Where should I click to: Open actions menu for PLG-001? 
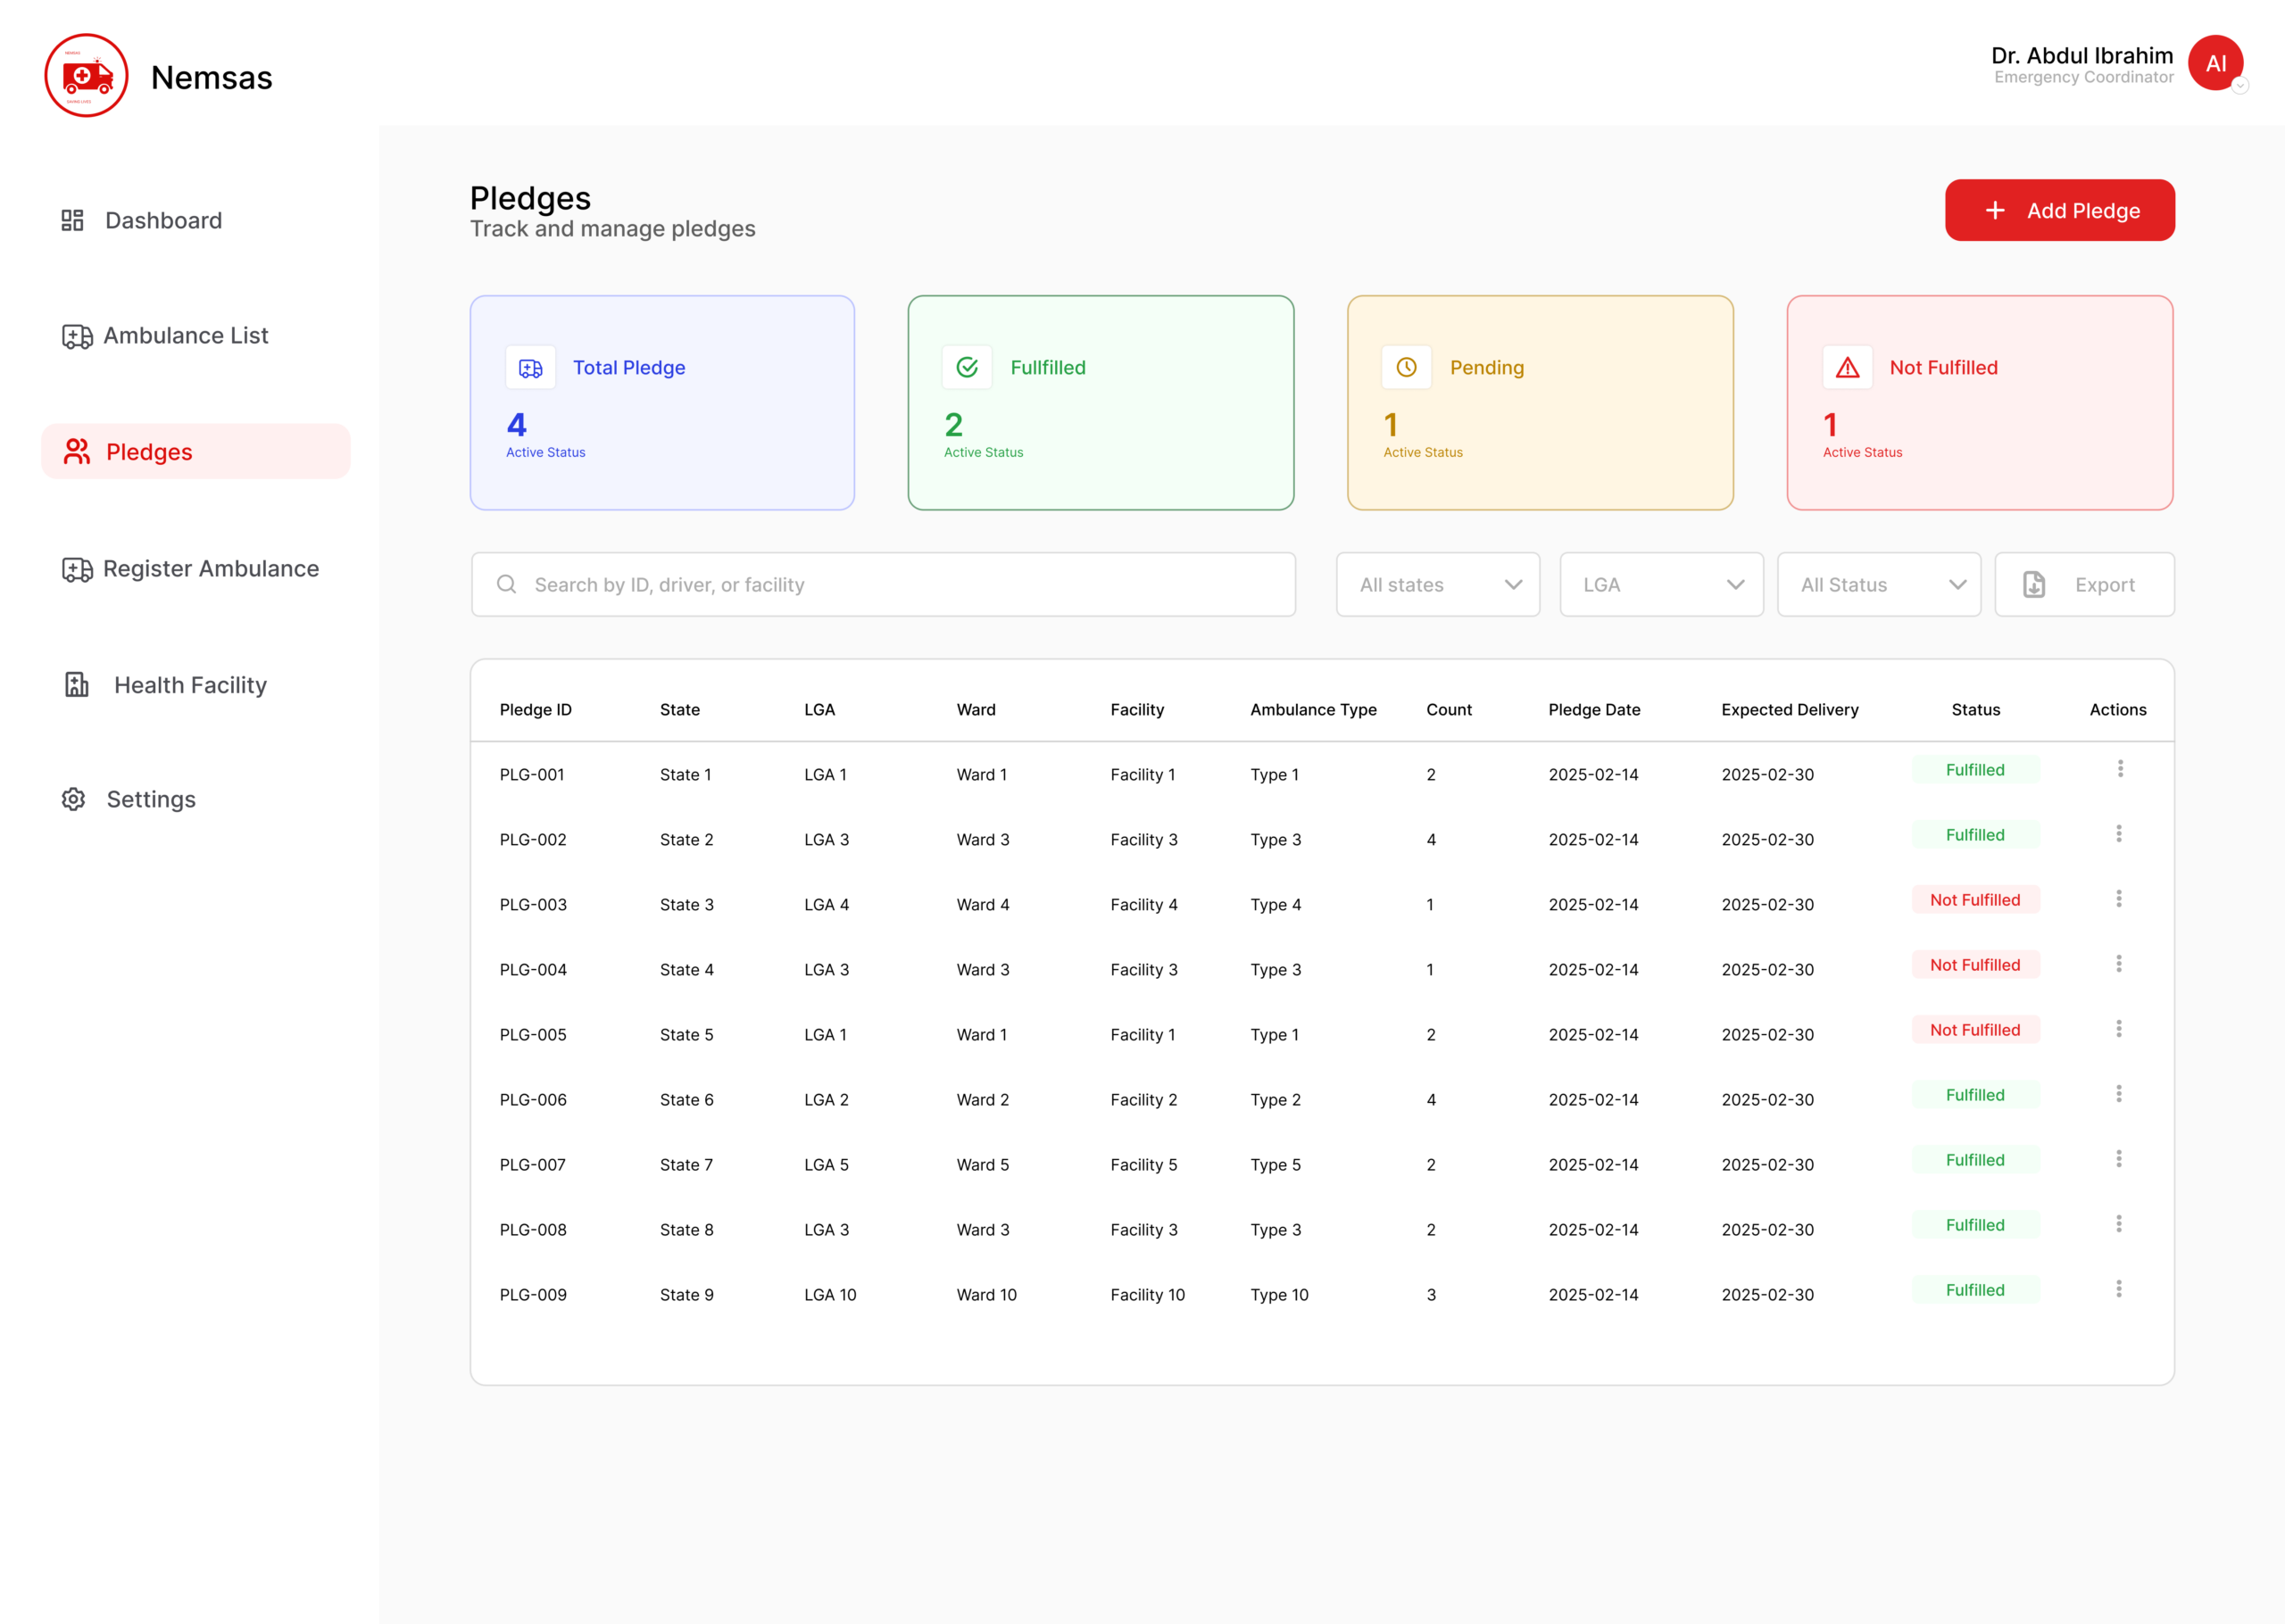coord(2120,769)
